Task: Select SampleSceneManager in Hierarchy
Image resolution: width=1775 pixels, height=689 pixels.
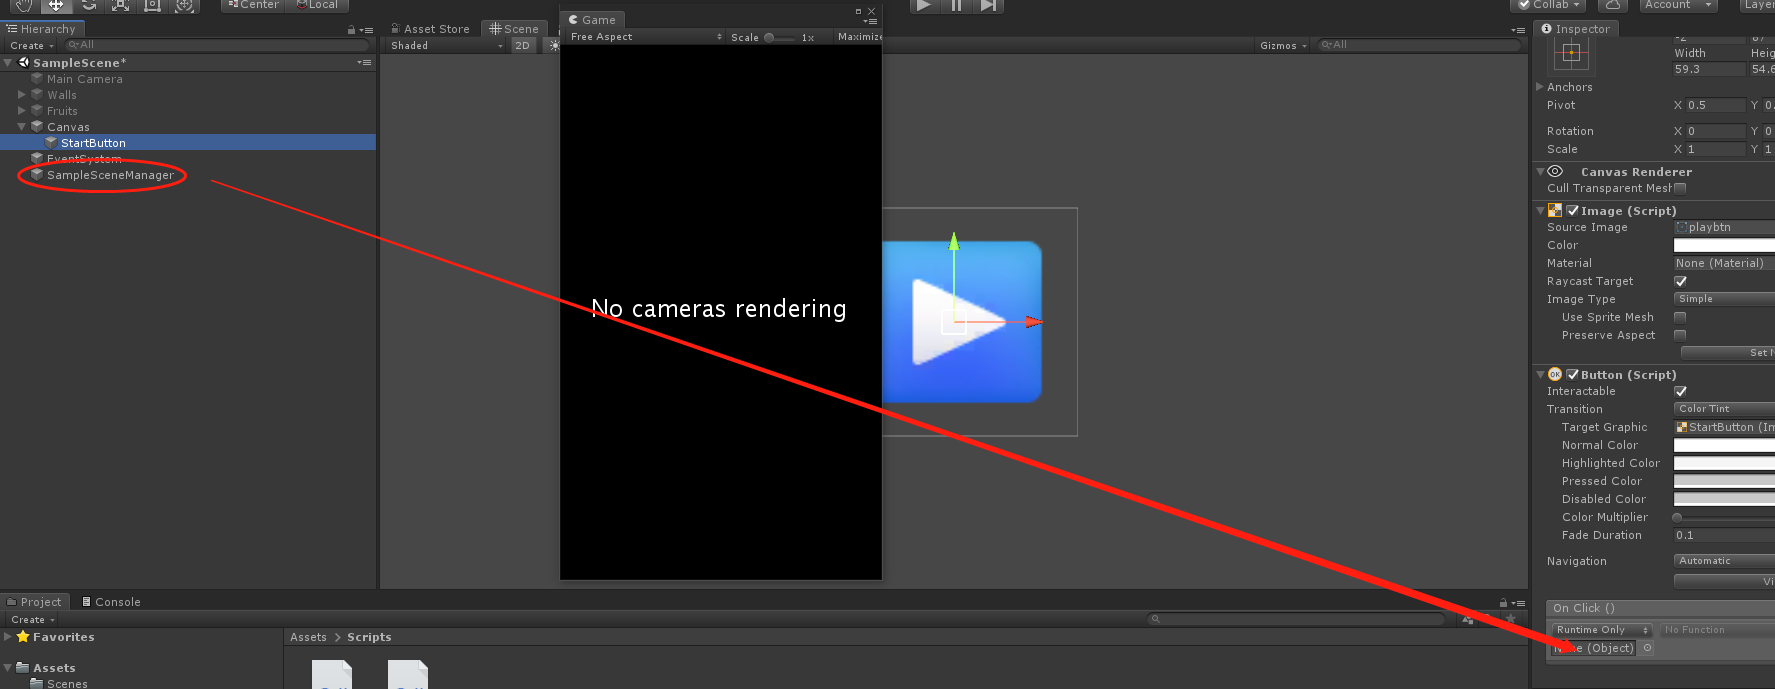Action: pos(110,175)
